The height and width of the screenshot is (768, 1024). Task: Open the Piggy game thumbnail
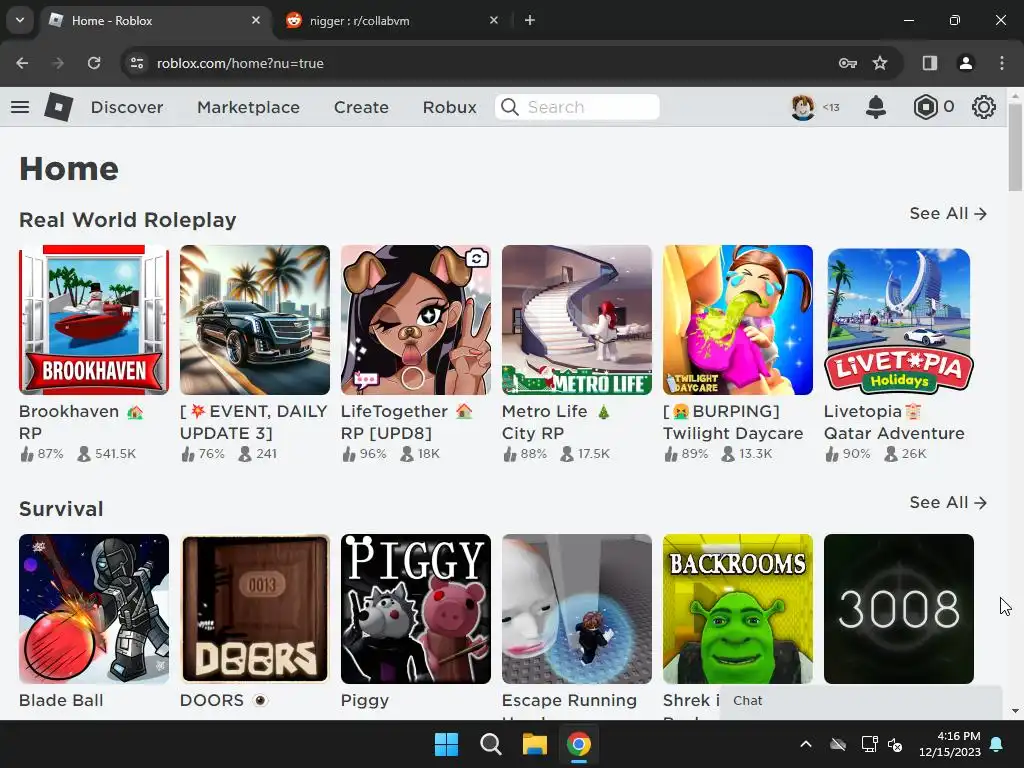tap(416, 609)
